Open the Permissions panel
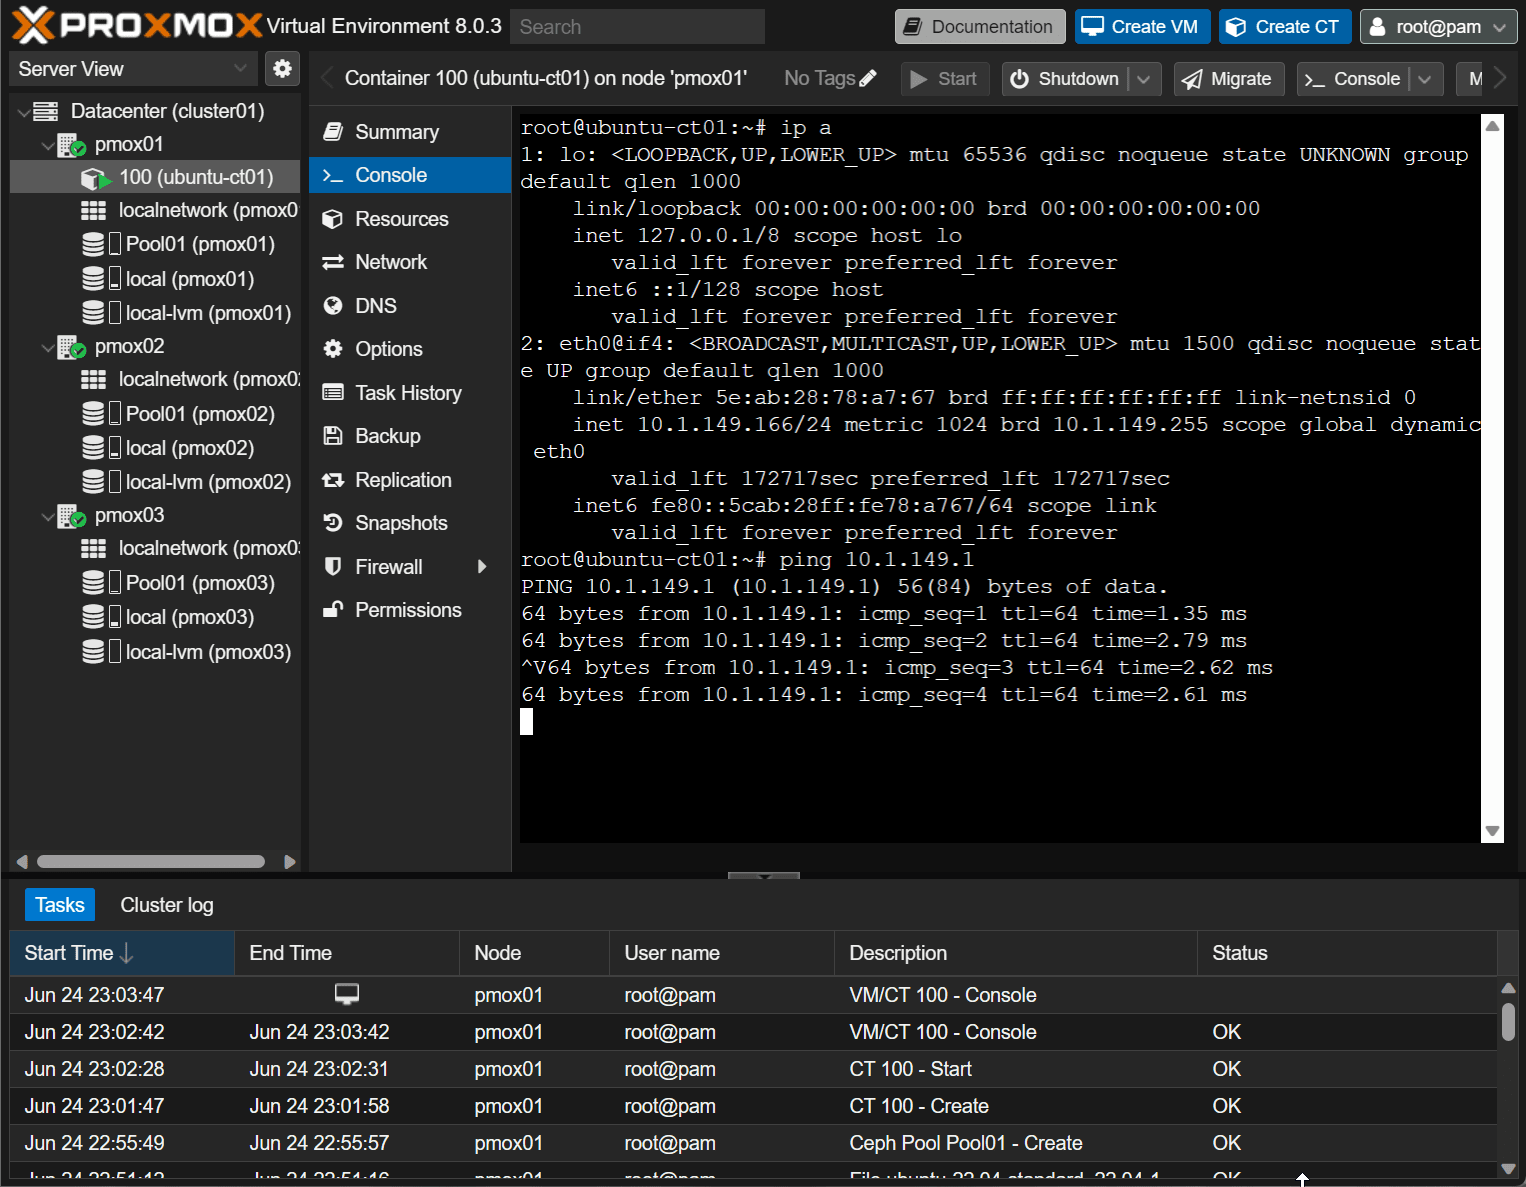This screenshot has height=1187, width=1526. coord(407,610)
